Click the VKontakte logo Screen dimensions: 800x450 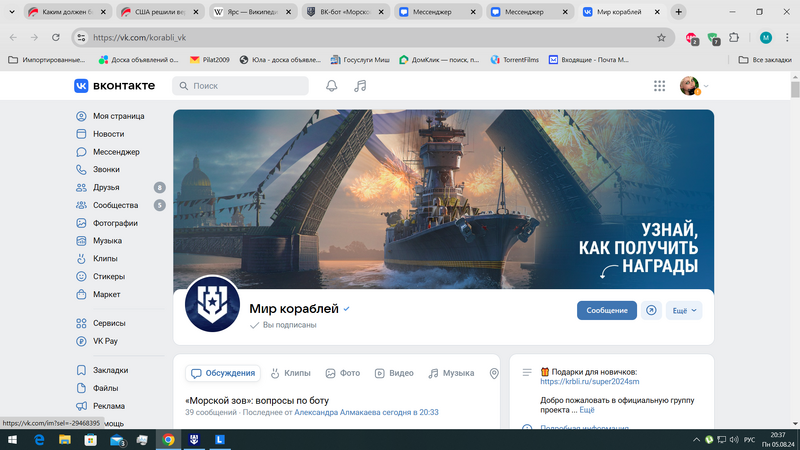(114, 86)
